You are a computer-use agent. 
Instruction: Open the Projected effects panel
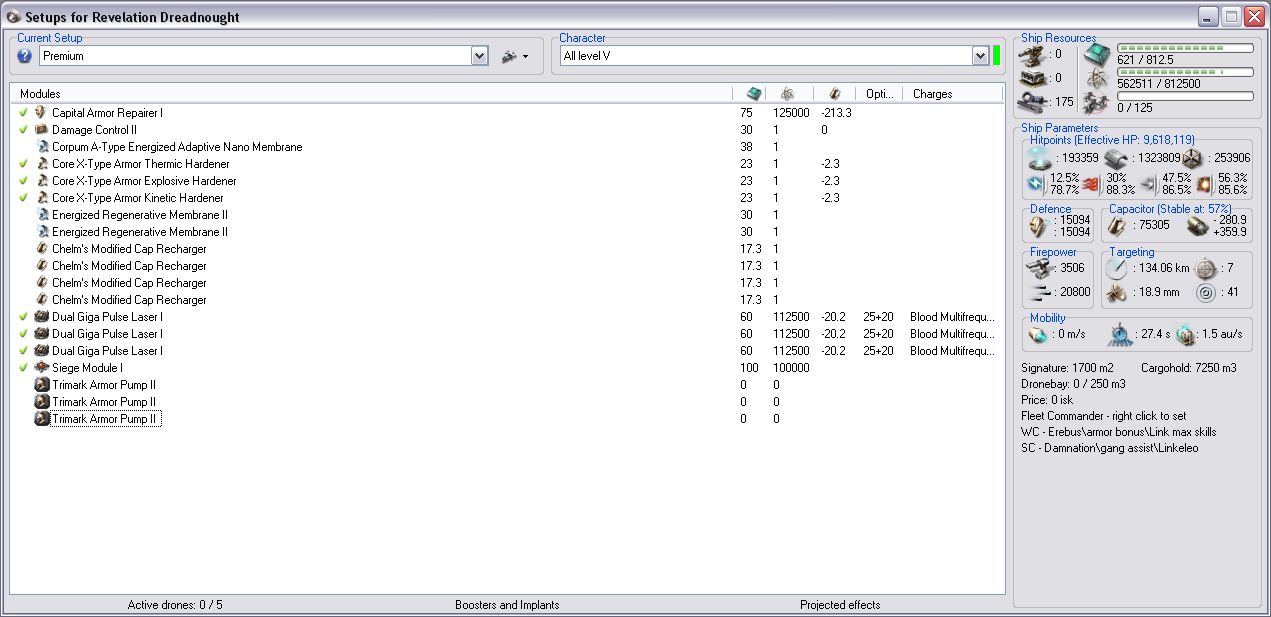[840, 604]
